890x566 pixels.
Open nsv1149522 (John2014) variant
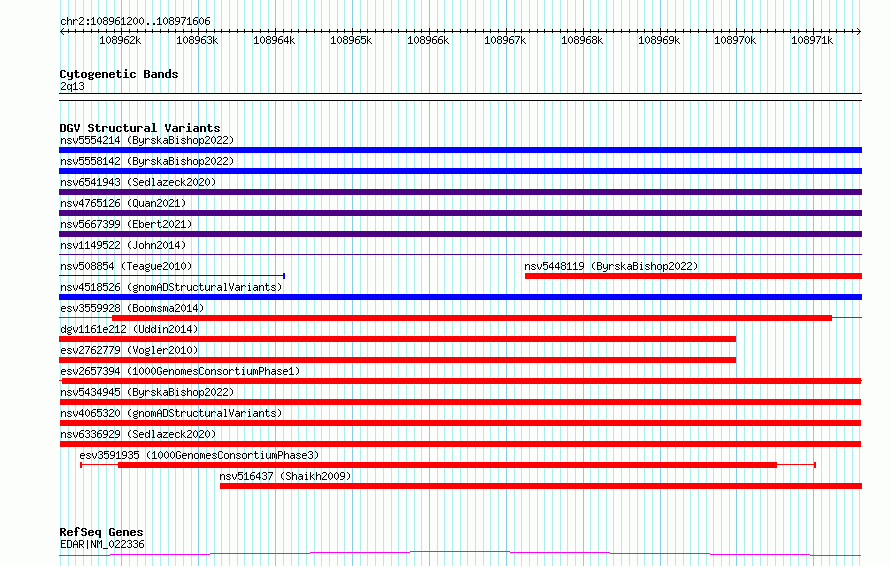point(123,245)
